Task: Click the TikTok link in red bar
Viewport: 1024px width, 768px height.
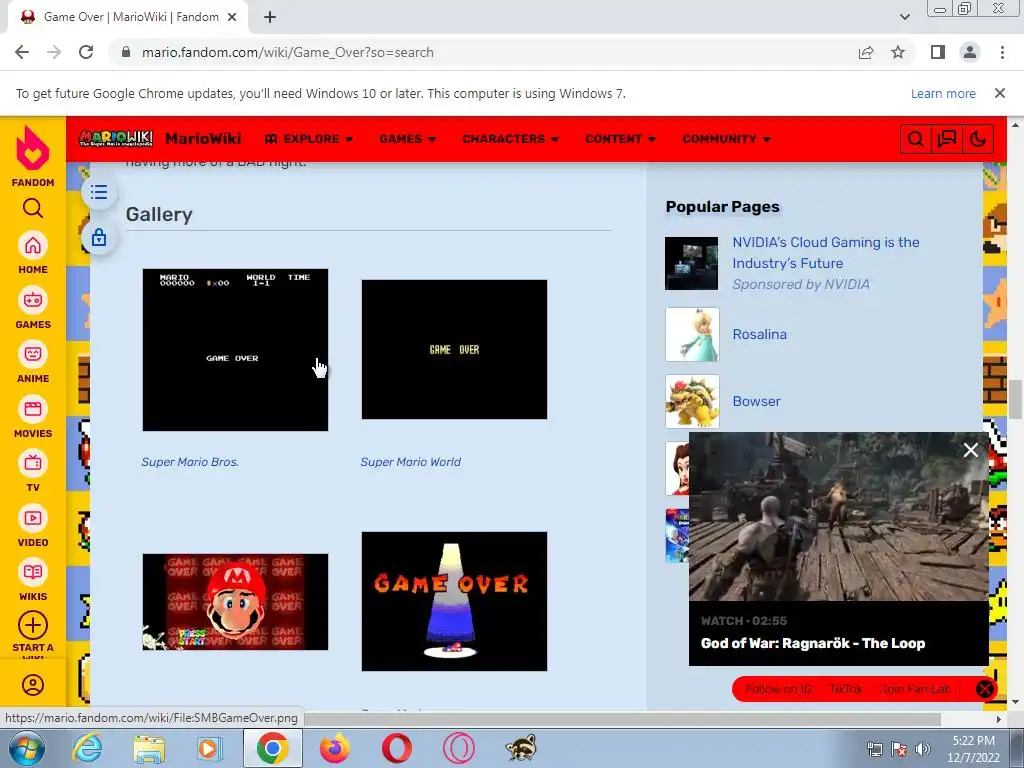Action: coord(846,689)
